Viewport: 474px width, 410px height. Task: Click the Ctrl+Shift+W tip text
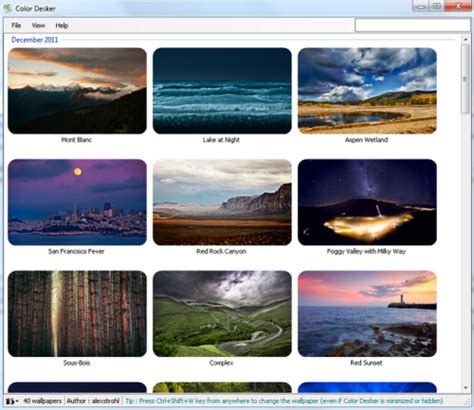pyautogui.click(x=284, y=401)
